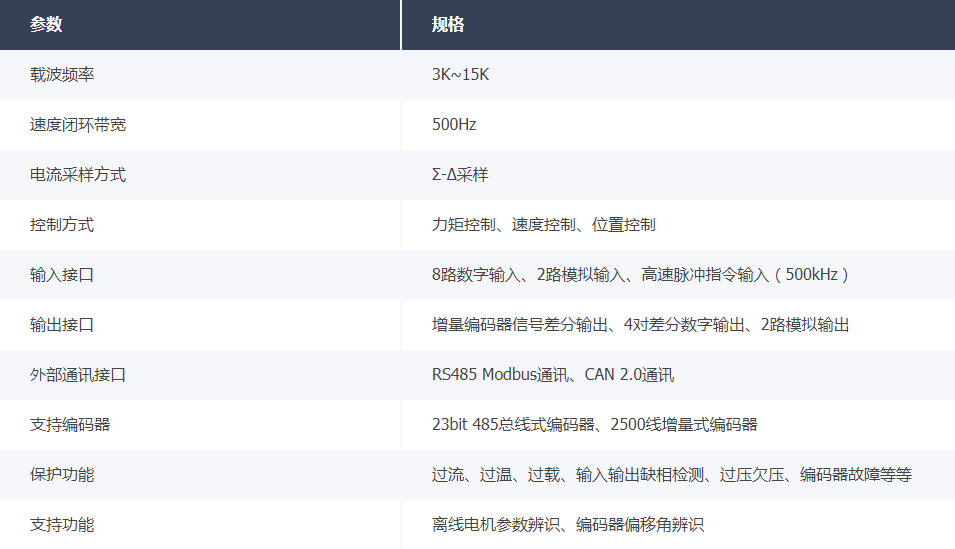This screenshot has width=955, height=549.
Task: Click the 参数 column header
Action: pos(200,24)
